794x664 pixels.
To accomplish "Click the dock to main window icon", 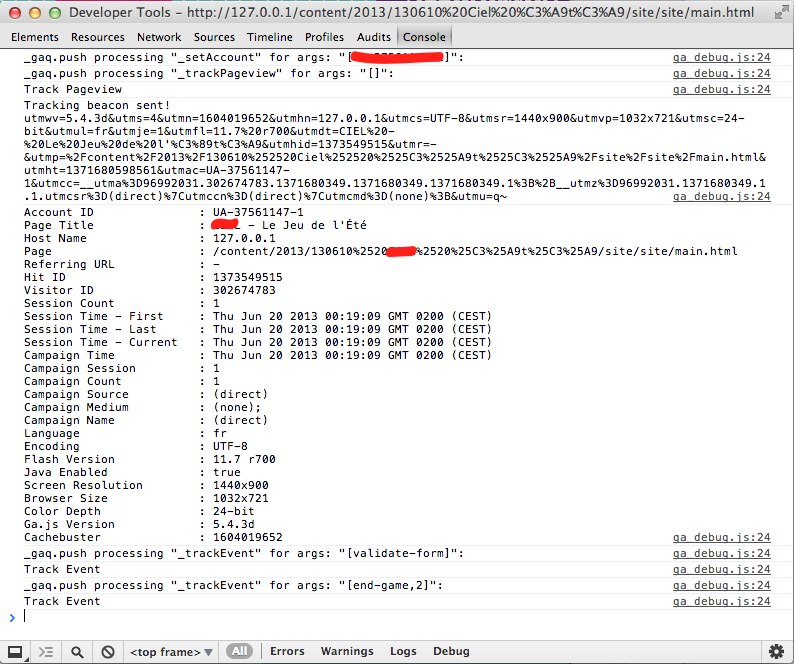I will click(16, 651).
